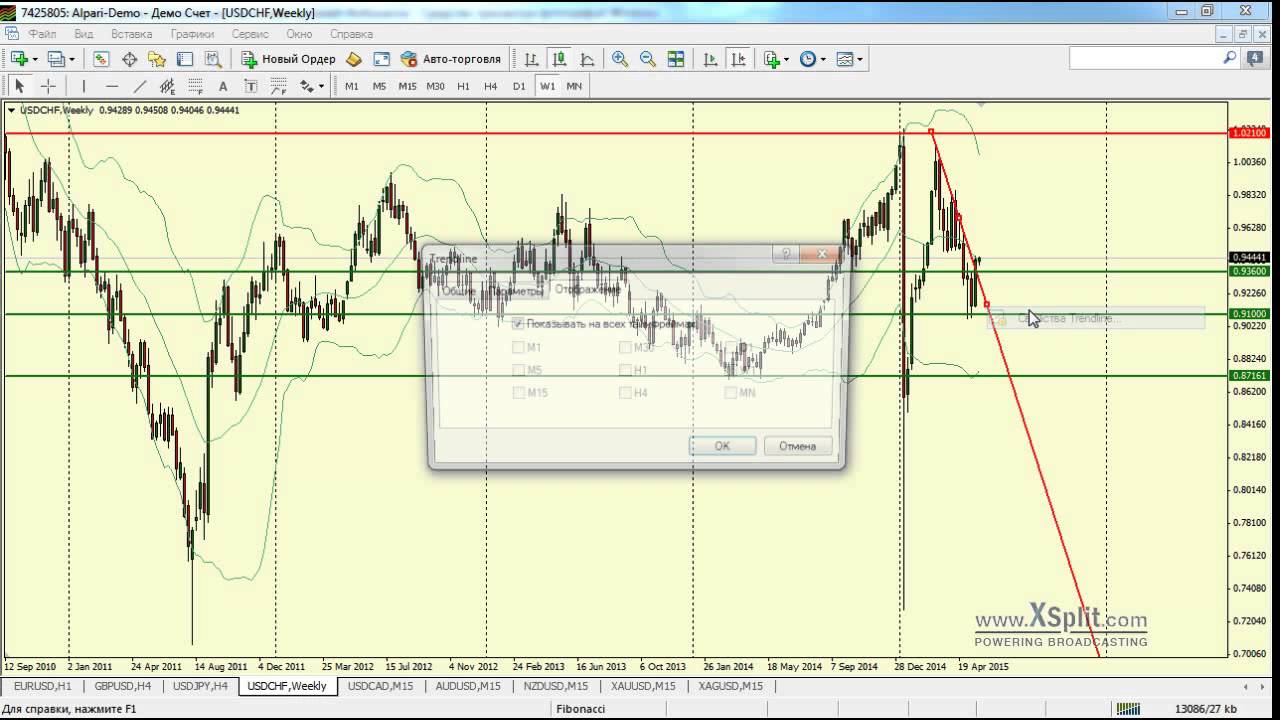Select the trendline drawing tool

(x=140, y=86)
